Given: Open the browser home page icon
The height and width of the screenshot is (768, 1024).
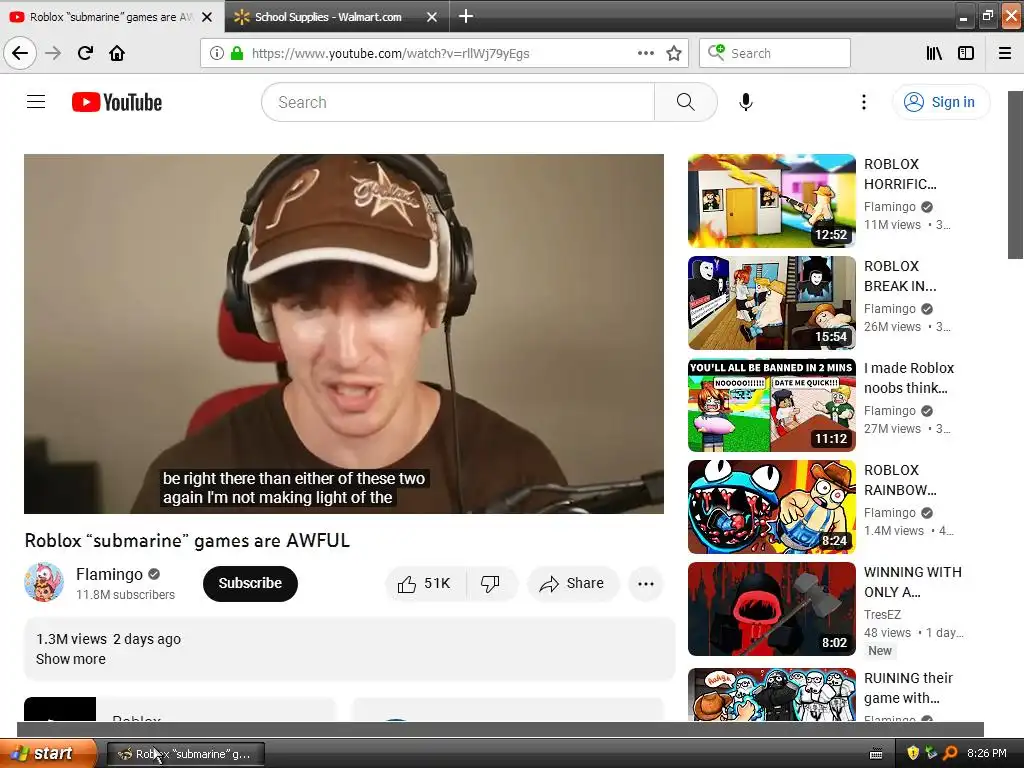Looking at the screenshot, I should click(117, 53).
